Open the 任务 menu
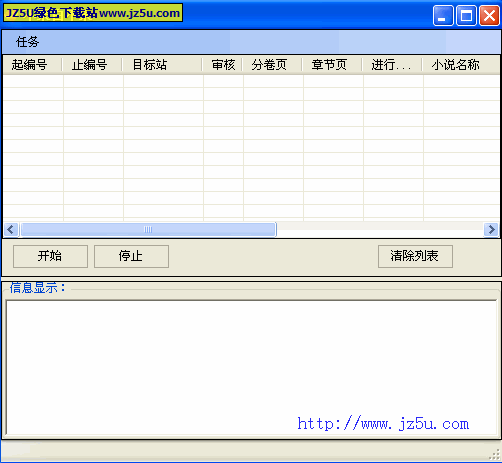 [x=27, y=42]
